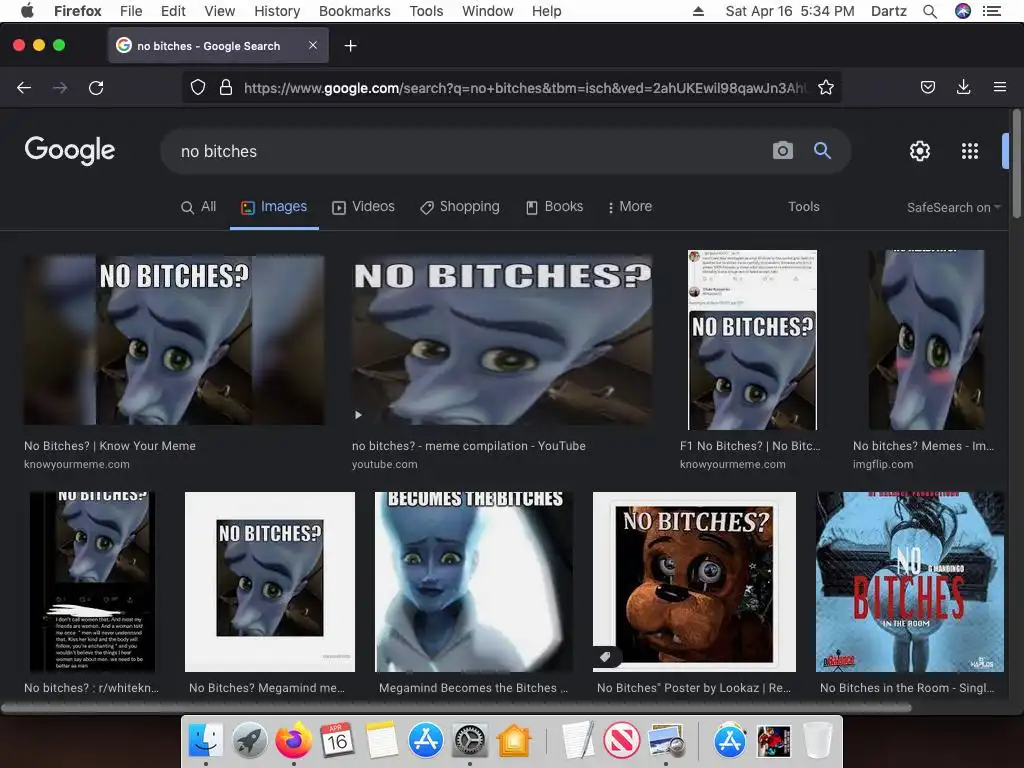
Task: Click the Google logo
Action: pyautogui.click(x=70, y=150)
